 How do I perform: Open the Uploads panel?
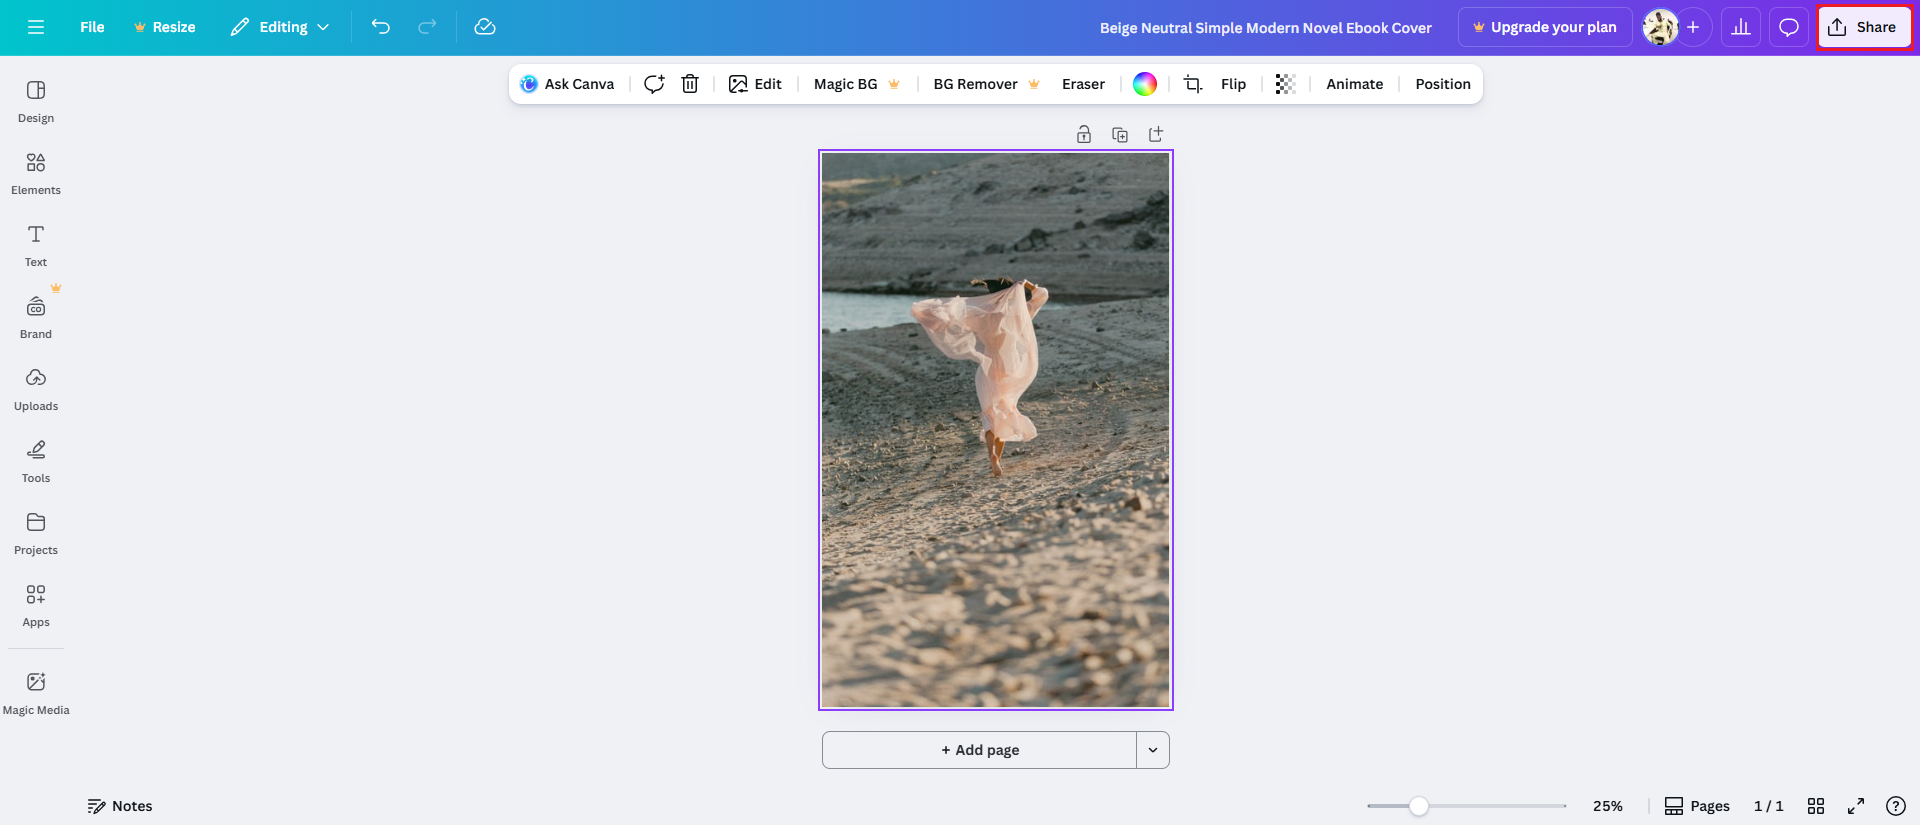pos(36,389)
